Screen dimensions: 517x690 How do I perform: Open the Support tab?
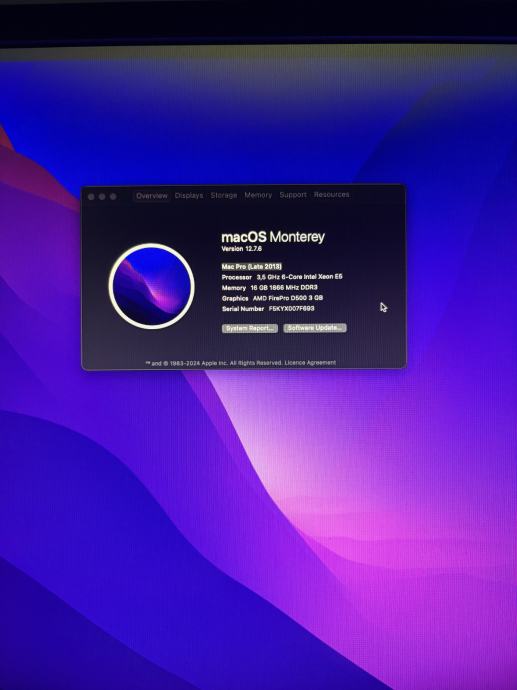tap(293, 195)
